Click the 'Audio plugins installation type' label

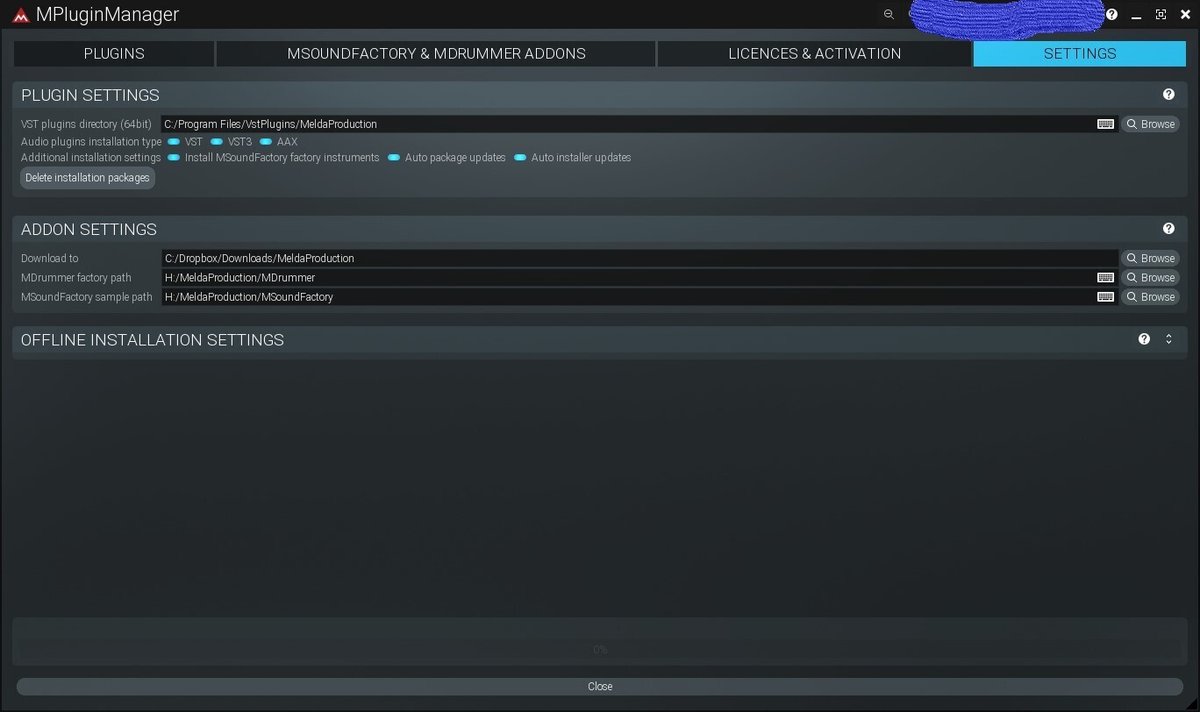tap(91, 142)
